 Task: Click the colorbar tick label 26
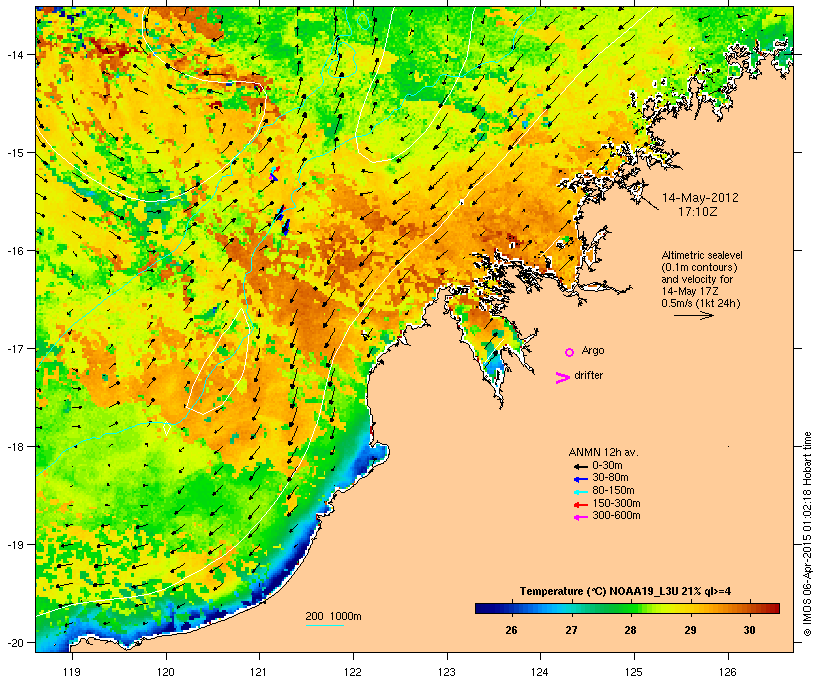pos(511,630)
